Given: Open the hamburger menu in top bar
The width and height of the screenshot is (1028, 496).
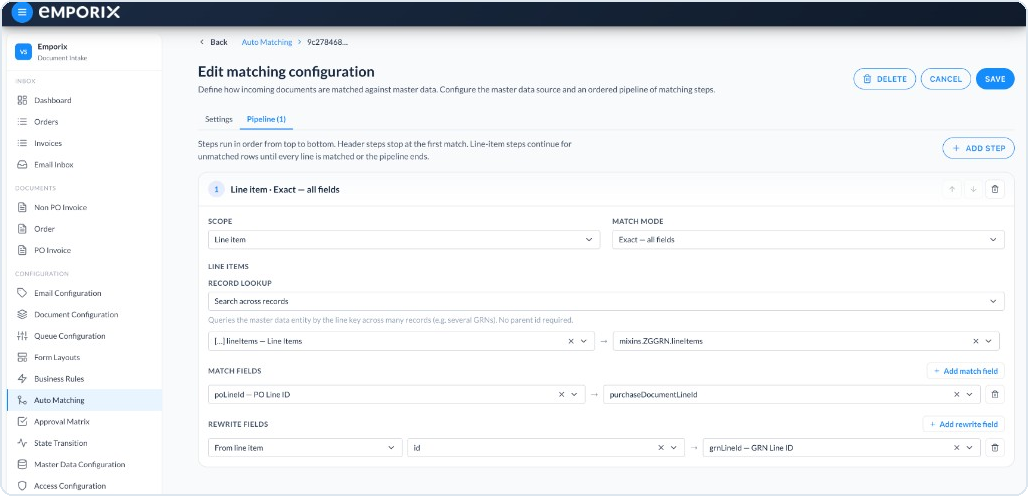Looking at the screenshot, I should point(22,12).
